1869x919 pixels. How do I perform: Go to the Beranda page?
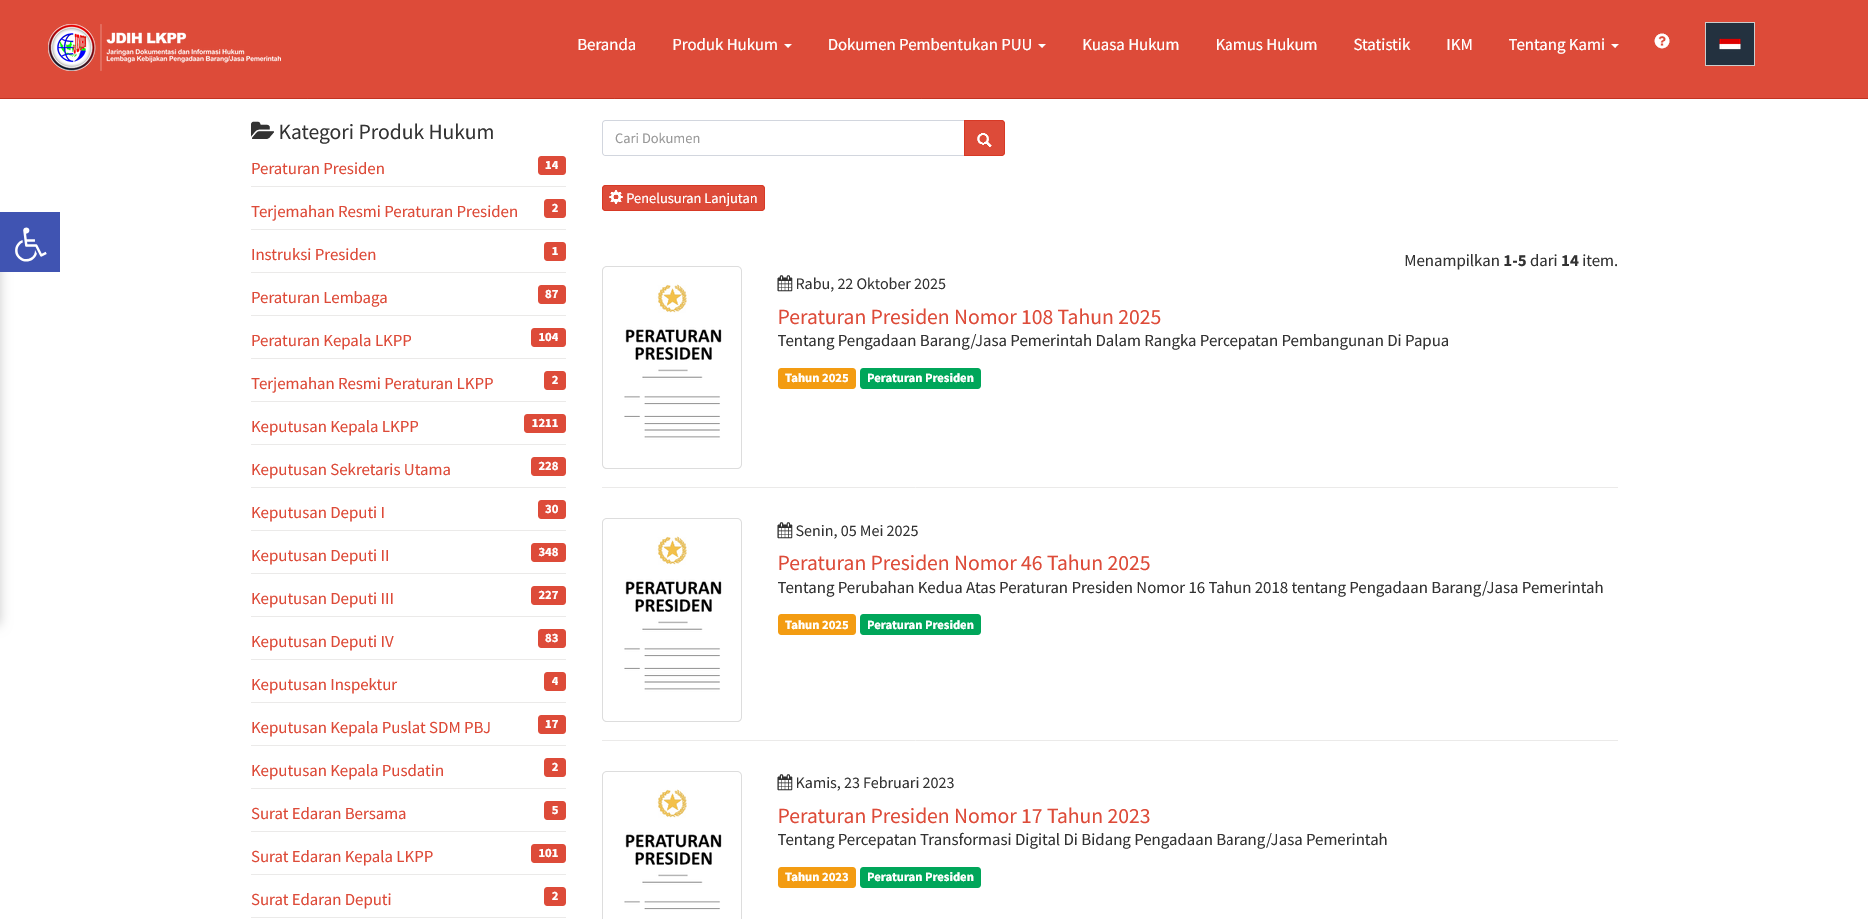point(606,45)
